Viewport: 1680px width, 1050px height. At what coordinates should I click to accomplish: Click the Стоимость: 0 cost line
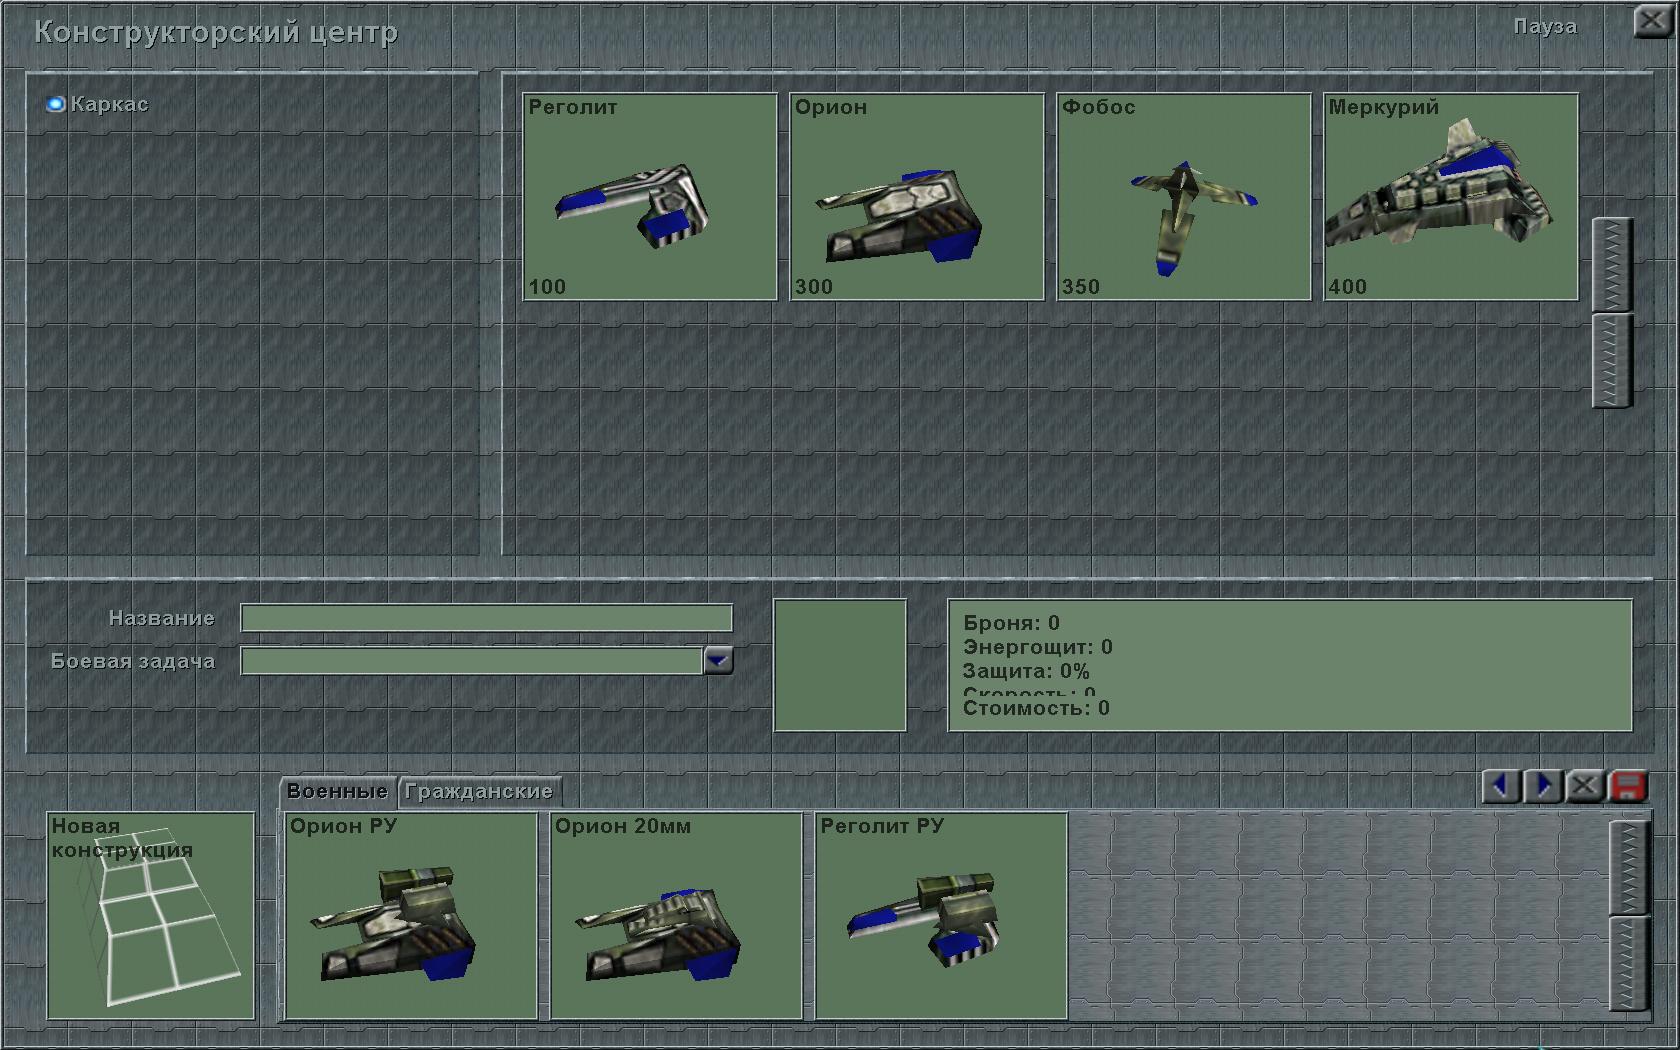1036,708
